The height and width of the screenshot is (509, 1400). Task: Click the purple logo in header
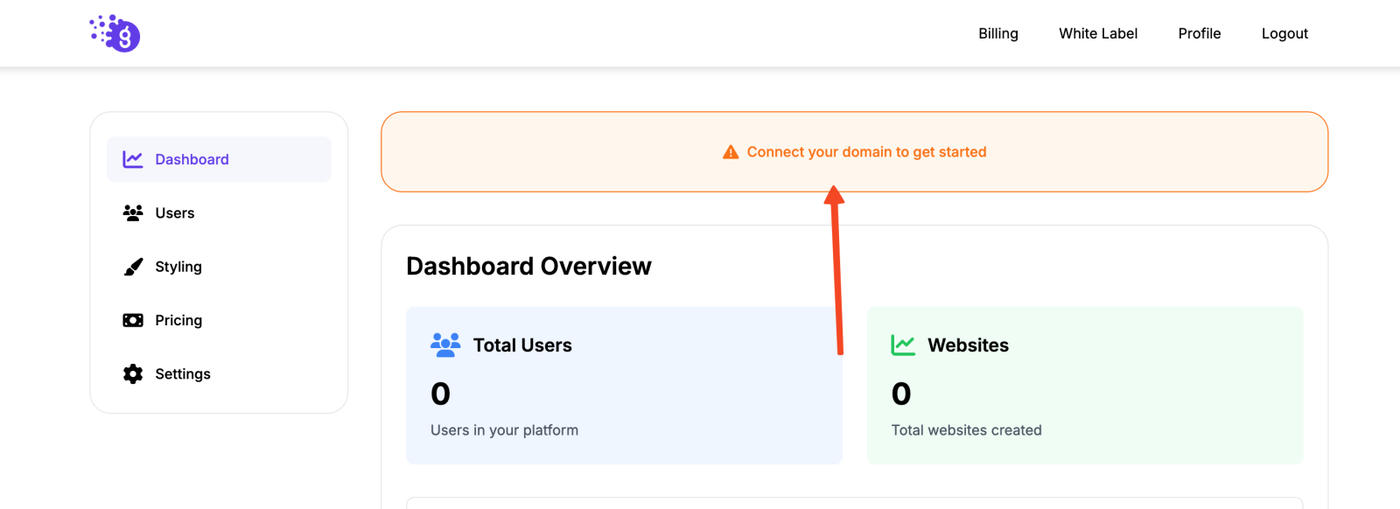click(115, 33)
